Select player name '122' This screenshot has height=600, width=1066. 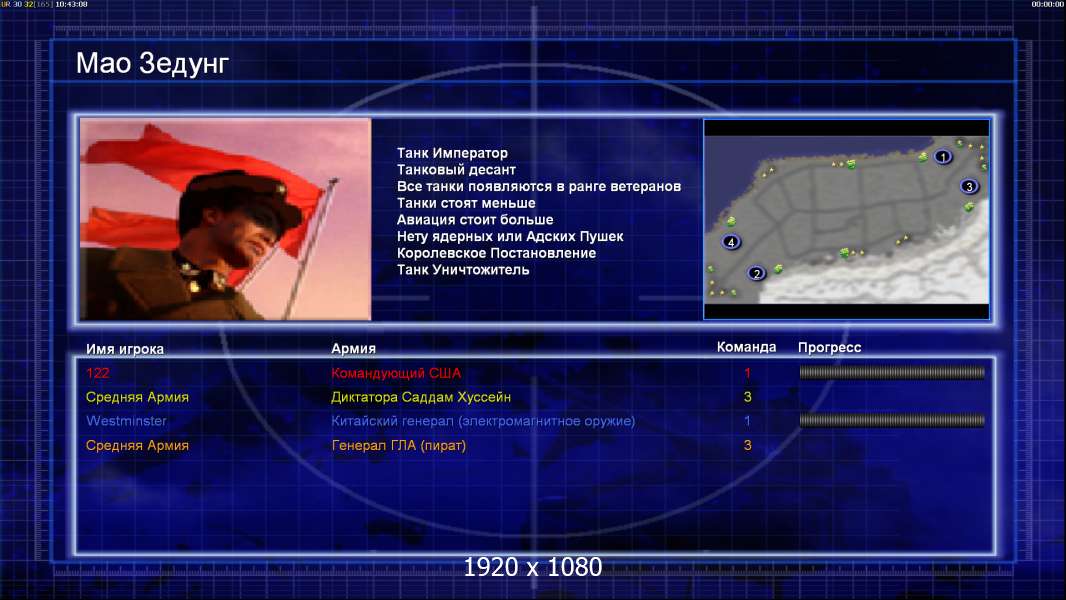[x=97, y=372]
